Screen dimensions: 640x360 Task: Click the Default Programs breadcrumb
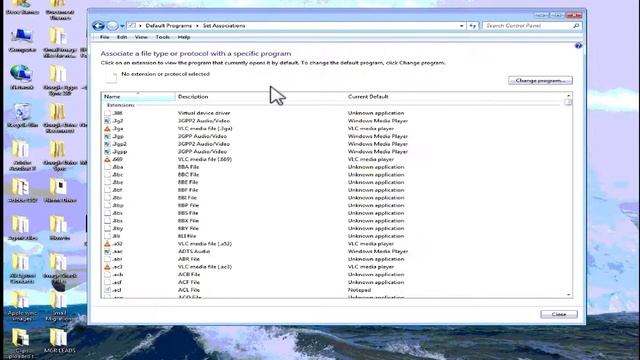tap(168, 26)
